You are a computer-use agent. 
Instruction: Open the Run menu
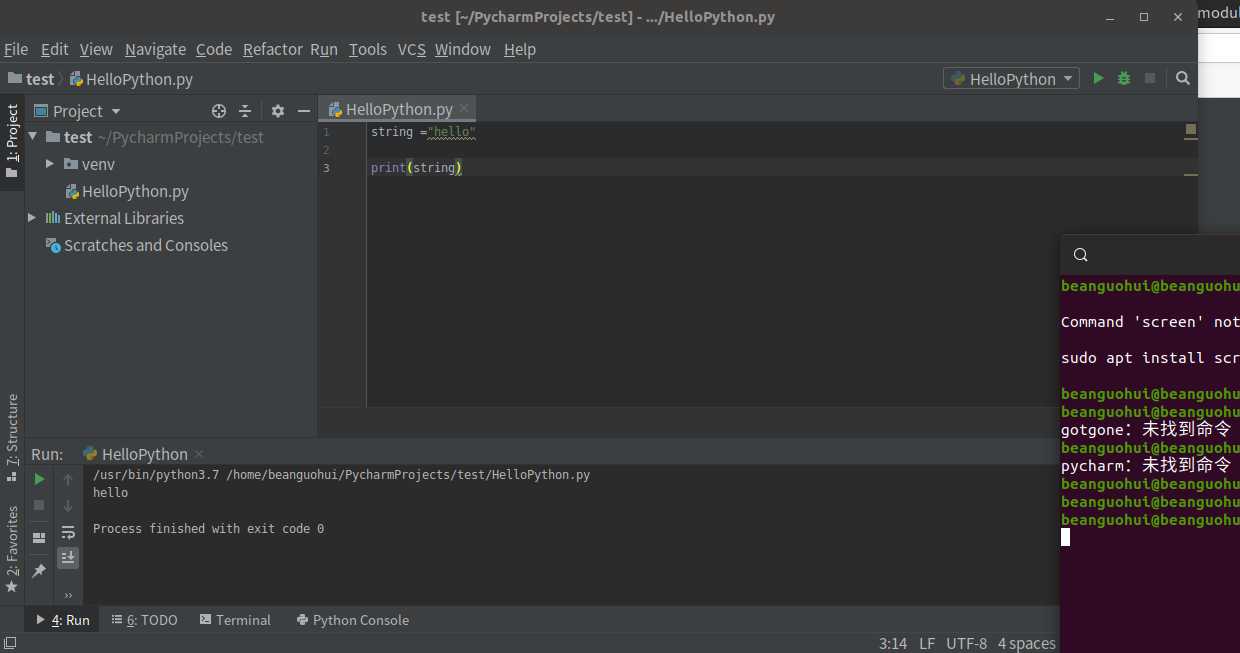(x=324, y=49)
